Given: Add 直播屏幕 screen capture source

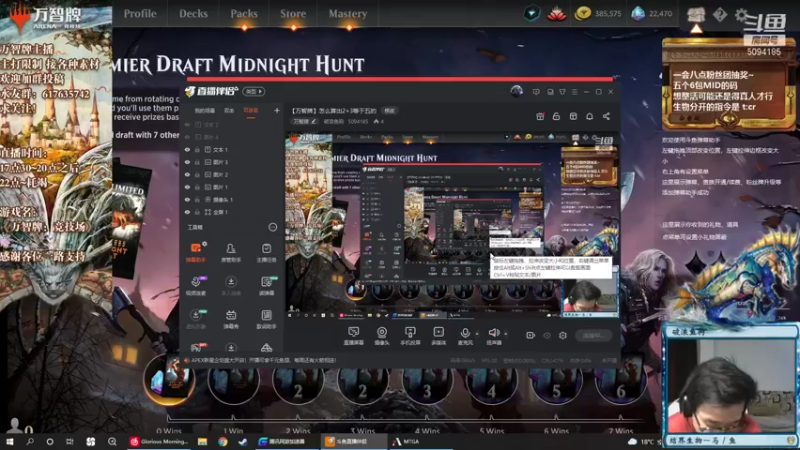Looking at the screenshot, I should 353,336.
